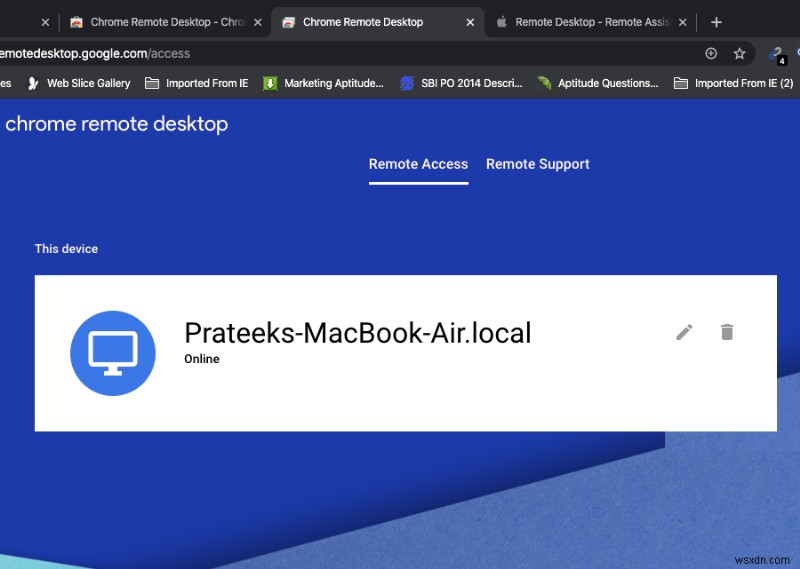Open SBI PO 2014 Descri... bookmark
Screen dimensions: 800x569
coord(461,83)
